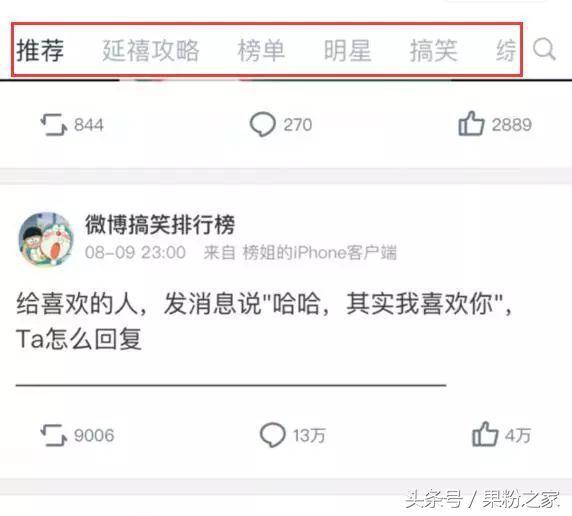
Task: Switch to the 推荐 tab
Action: click(x=40, y=50)
